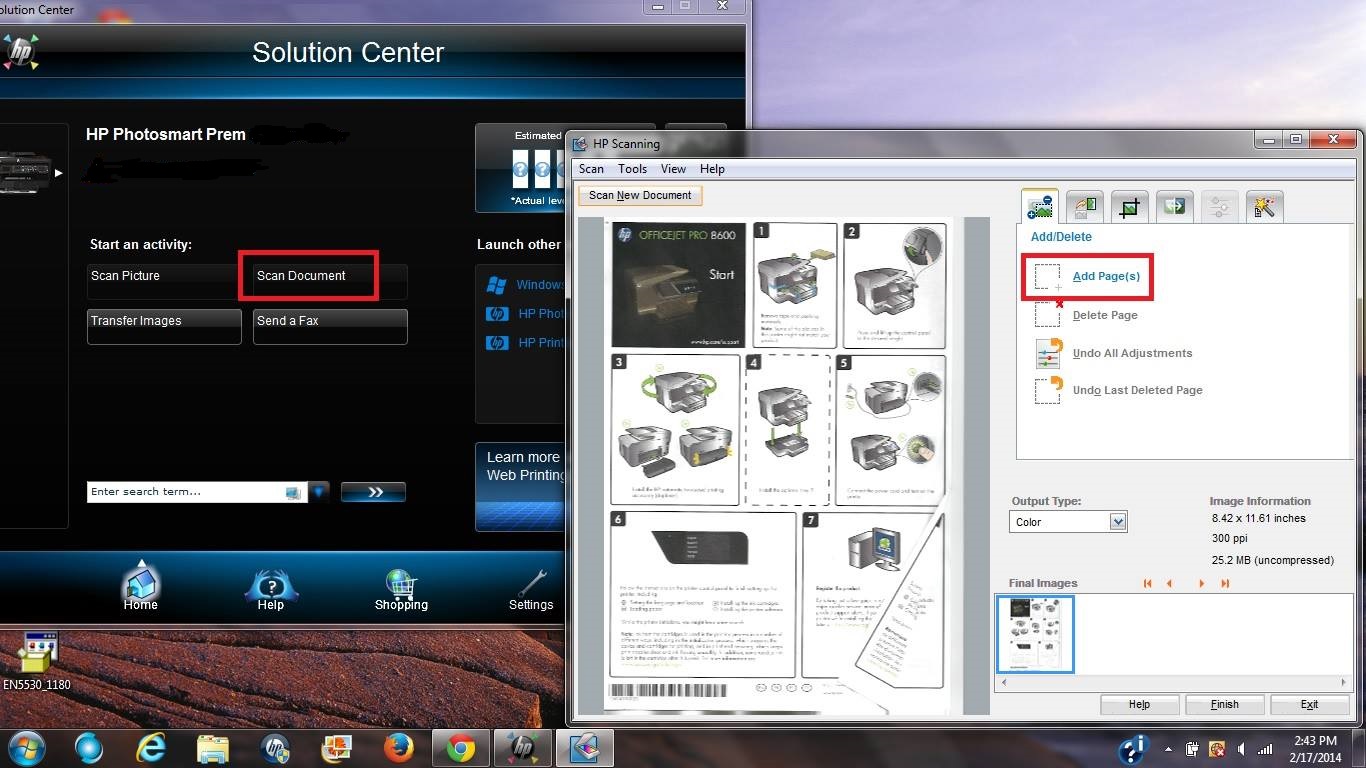Jump to first final image arrow
Image resolution: width=1366 pixels, height=768 pixels.
(1147, 583)
